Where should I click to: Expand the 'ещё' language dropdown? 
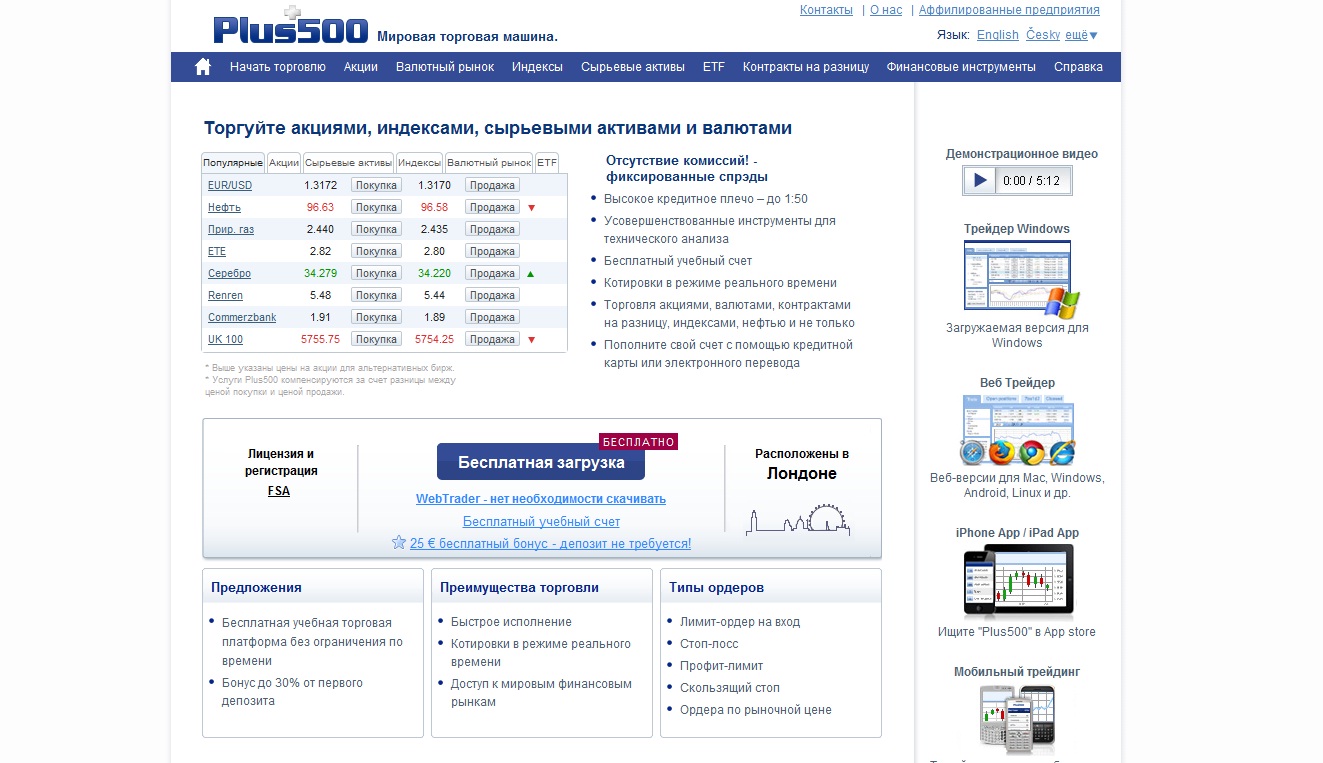pyautogui.click(x=1081, y=35)
